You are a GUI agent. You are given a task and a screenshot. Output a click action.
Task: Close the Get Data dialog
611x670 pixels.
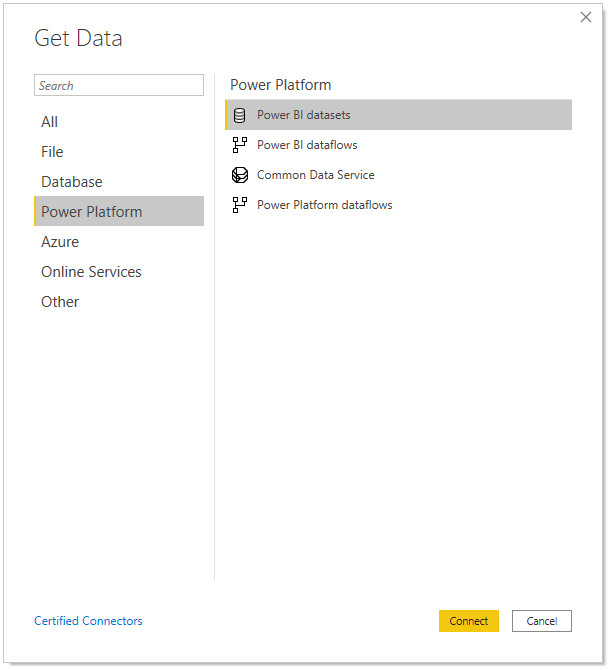tap(586, 17)
